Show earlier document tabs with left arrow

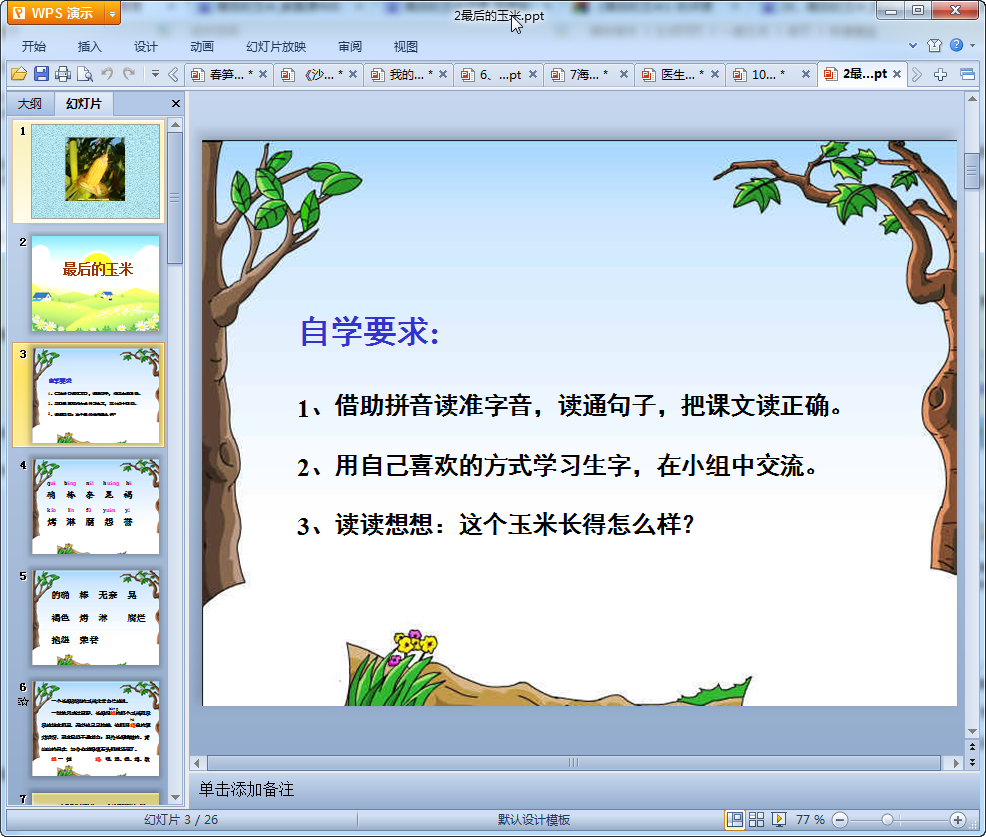[173, 75]
